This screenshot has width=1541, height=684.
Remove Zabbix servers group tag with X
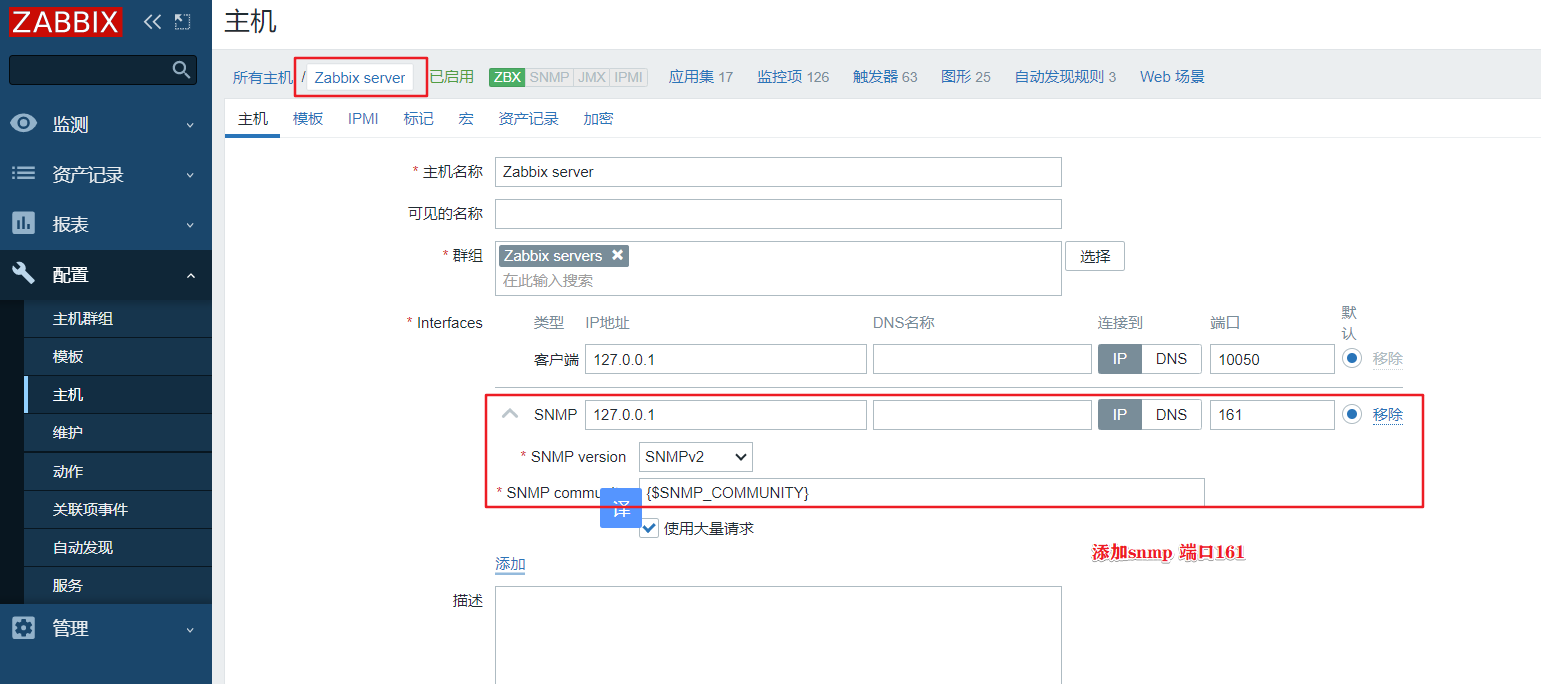point(618,255)
